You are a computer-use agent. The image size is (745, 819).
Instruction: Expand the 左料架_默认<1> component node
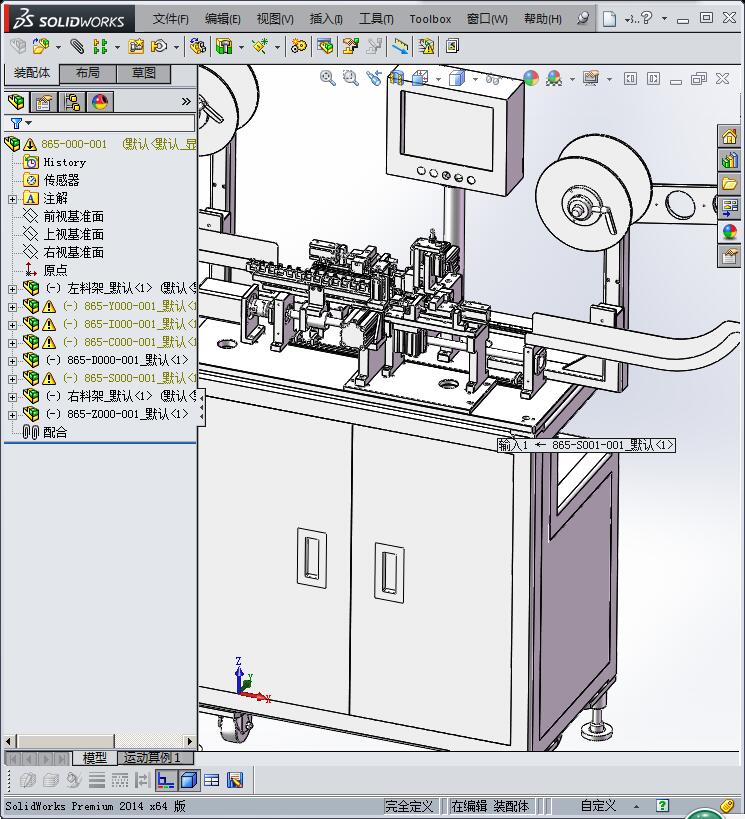[x=12, y=289]
